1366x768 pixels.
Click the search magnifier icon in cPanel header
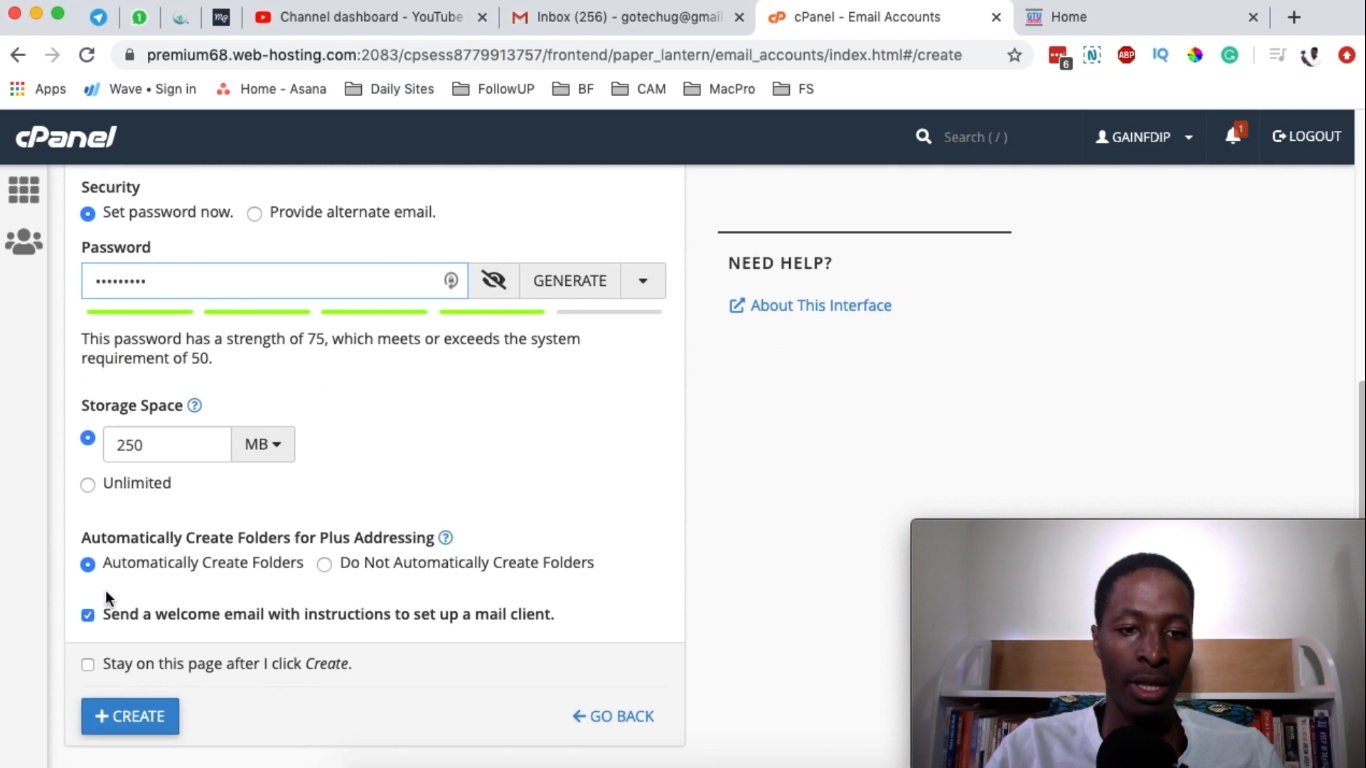[923, 137]
